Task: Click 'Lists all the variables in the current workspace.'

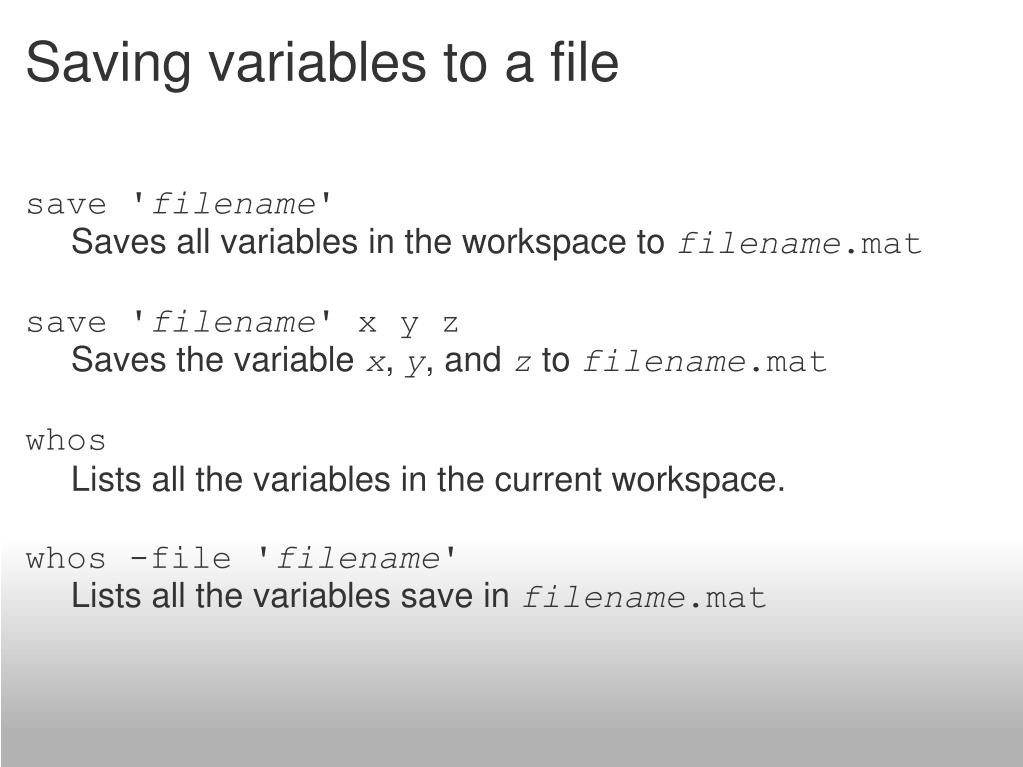Action: point(428,480)
